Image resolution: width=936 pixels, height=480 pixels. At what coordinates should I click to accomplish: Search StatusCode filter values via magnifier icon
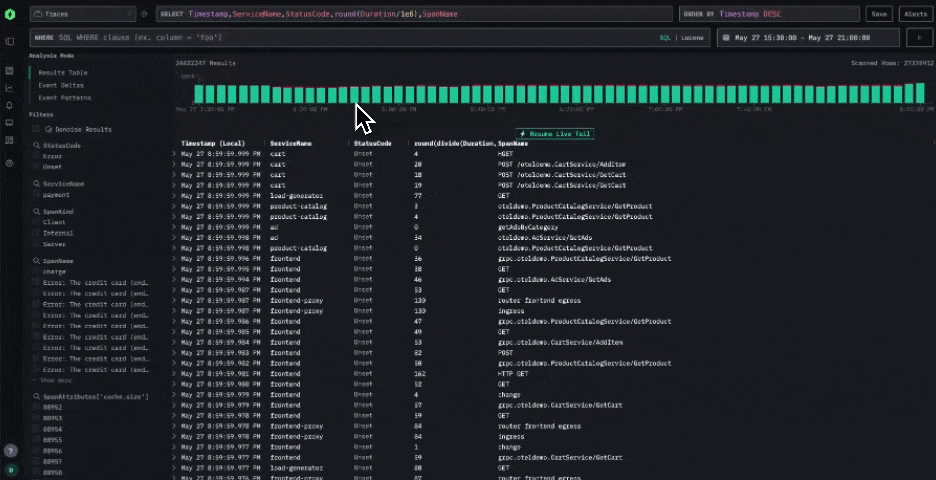click(37, 145)
